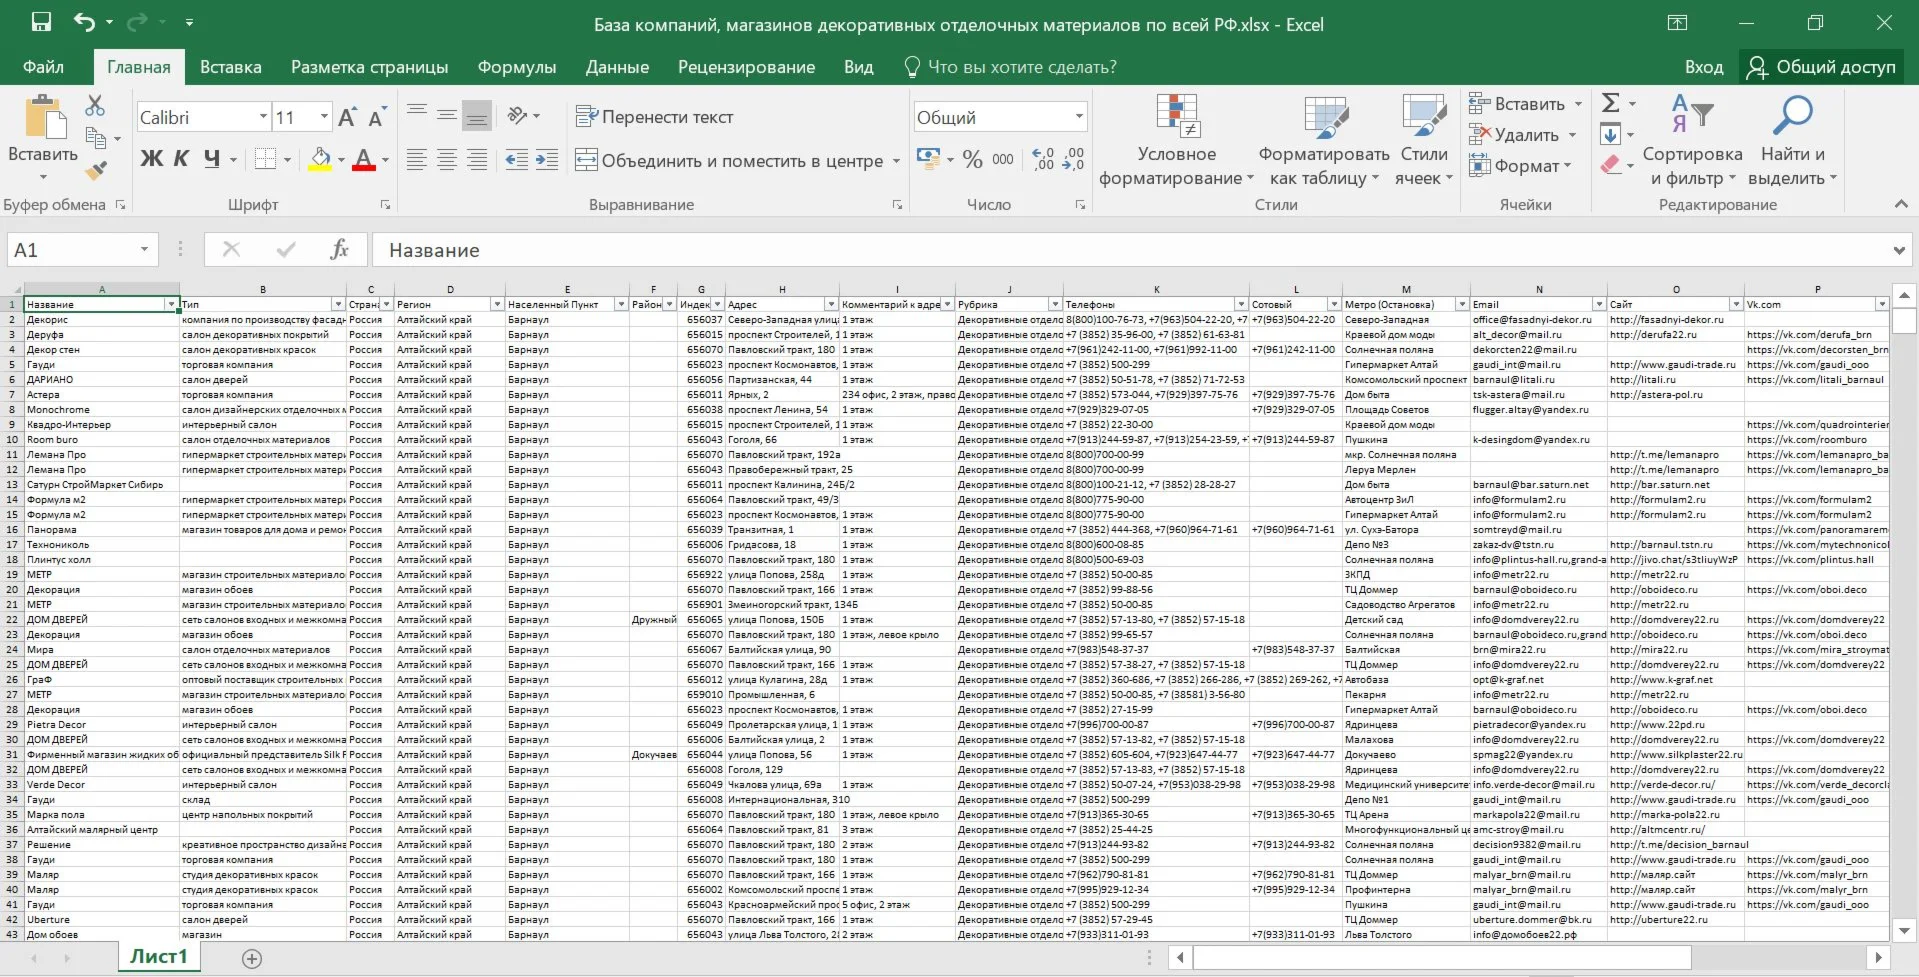
Task: Click the Что вы хотите сделать search field
Action: pos(1011,67)
